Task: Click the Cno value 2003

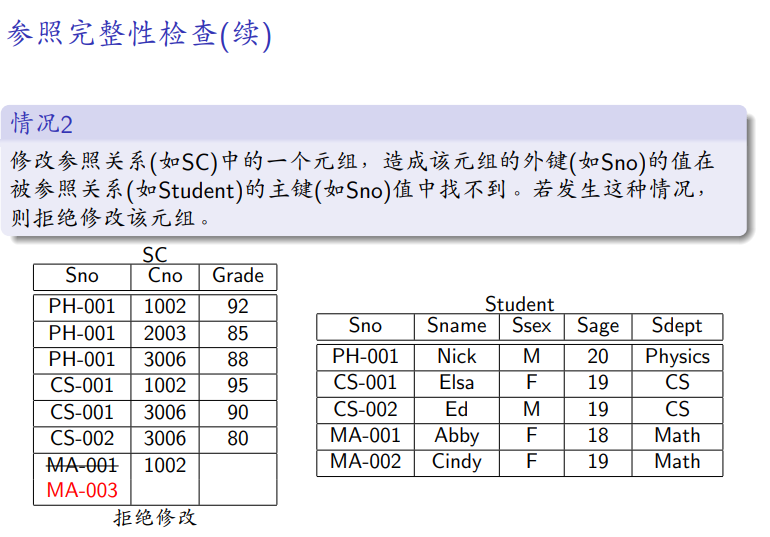Action: coord(165,333)
